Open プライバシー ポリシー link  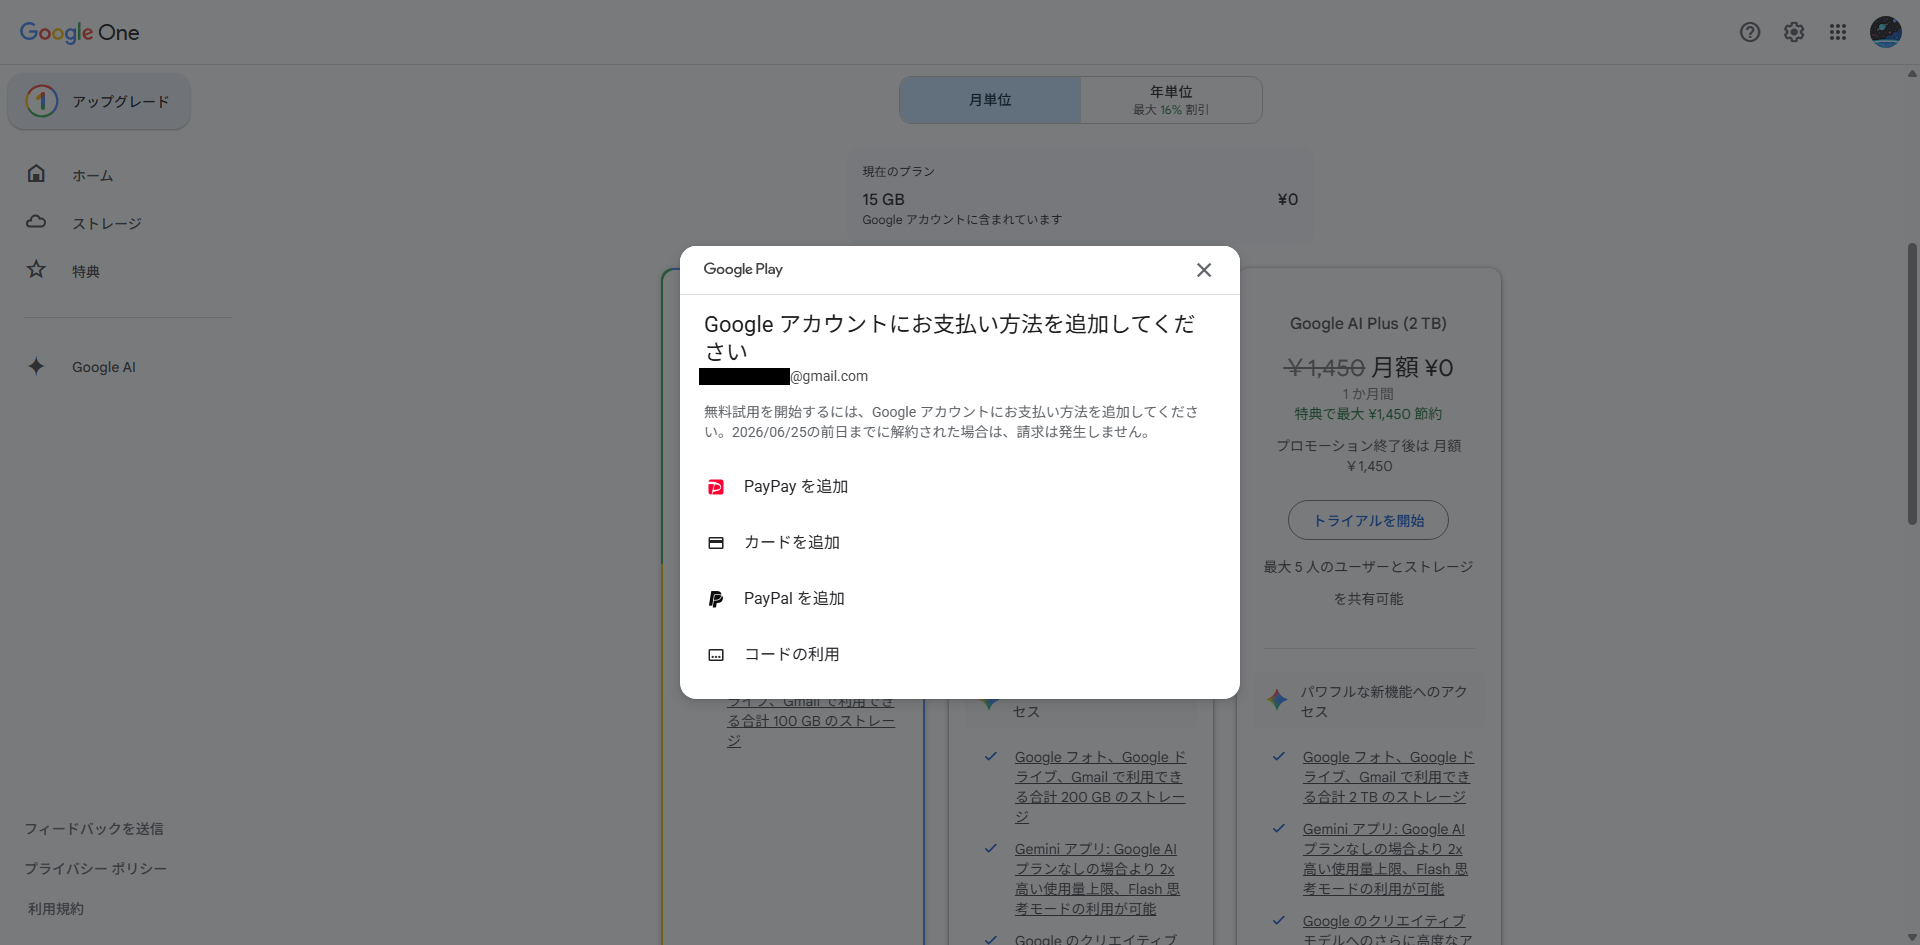(x=96, y=869)
